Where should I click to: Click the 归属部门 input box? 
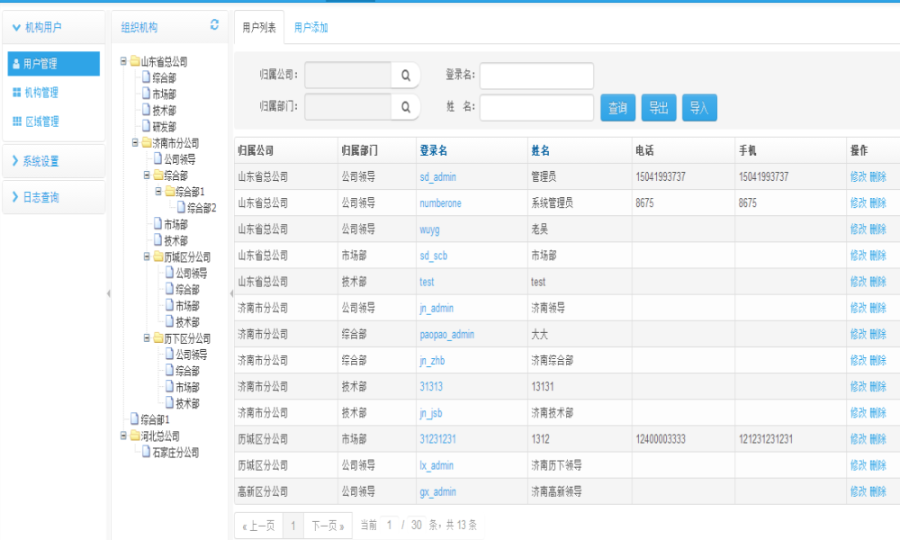348,107
